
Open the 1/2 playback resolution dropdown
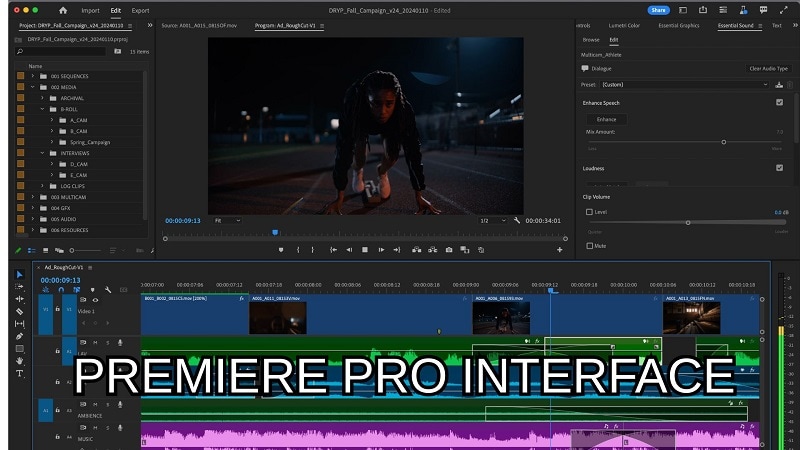(492, 220)
